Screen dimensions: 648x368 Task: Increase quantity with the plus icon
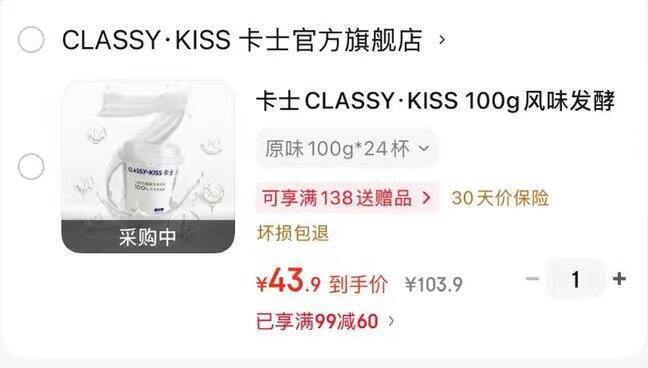click(x=619, y=279)
